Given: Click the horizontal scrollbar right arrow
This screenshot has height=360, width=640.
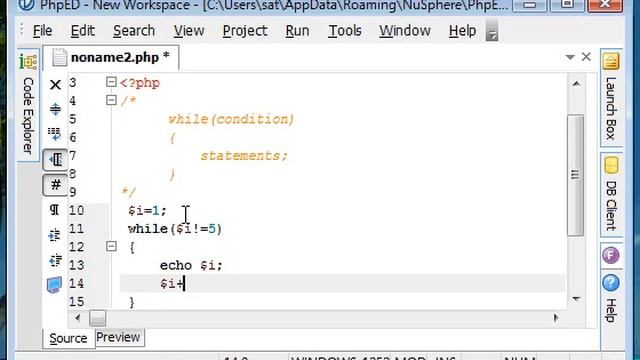Looking at the screenshot, I should point(556,318).
